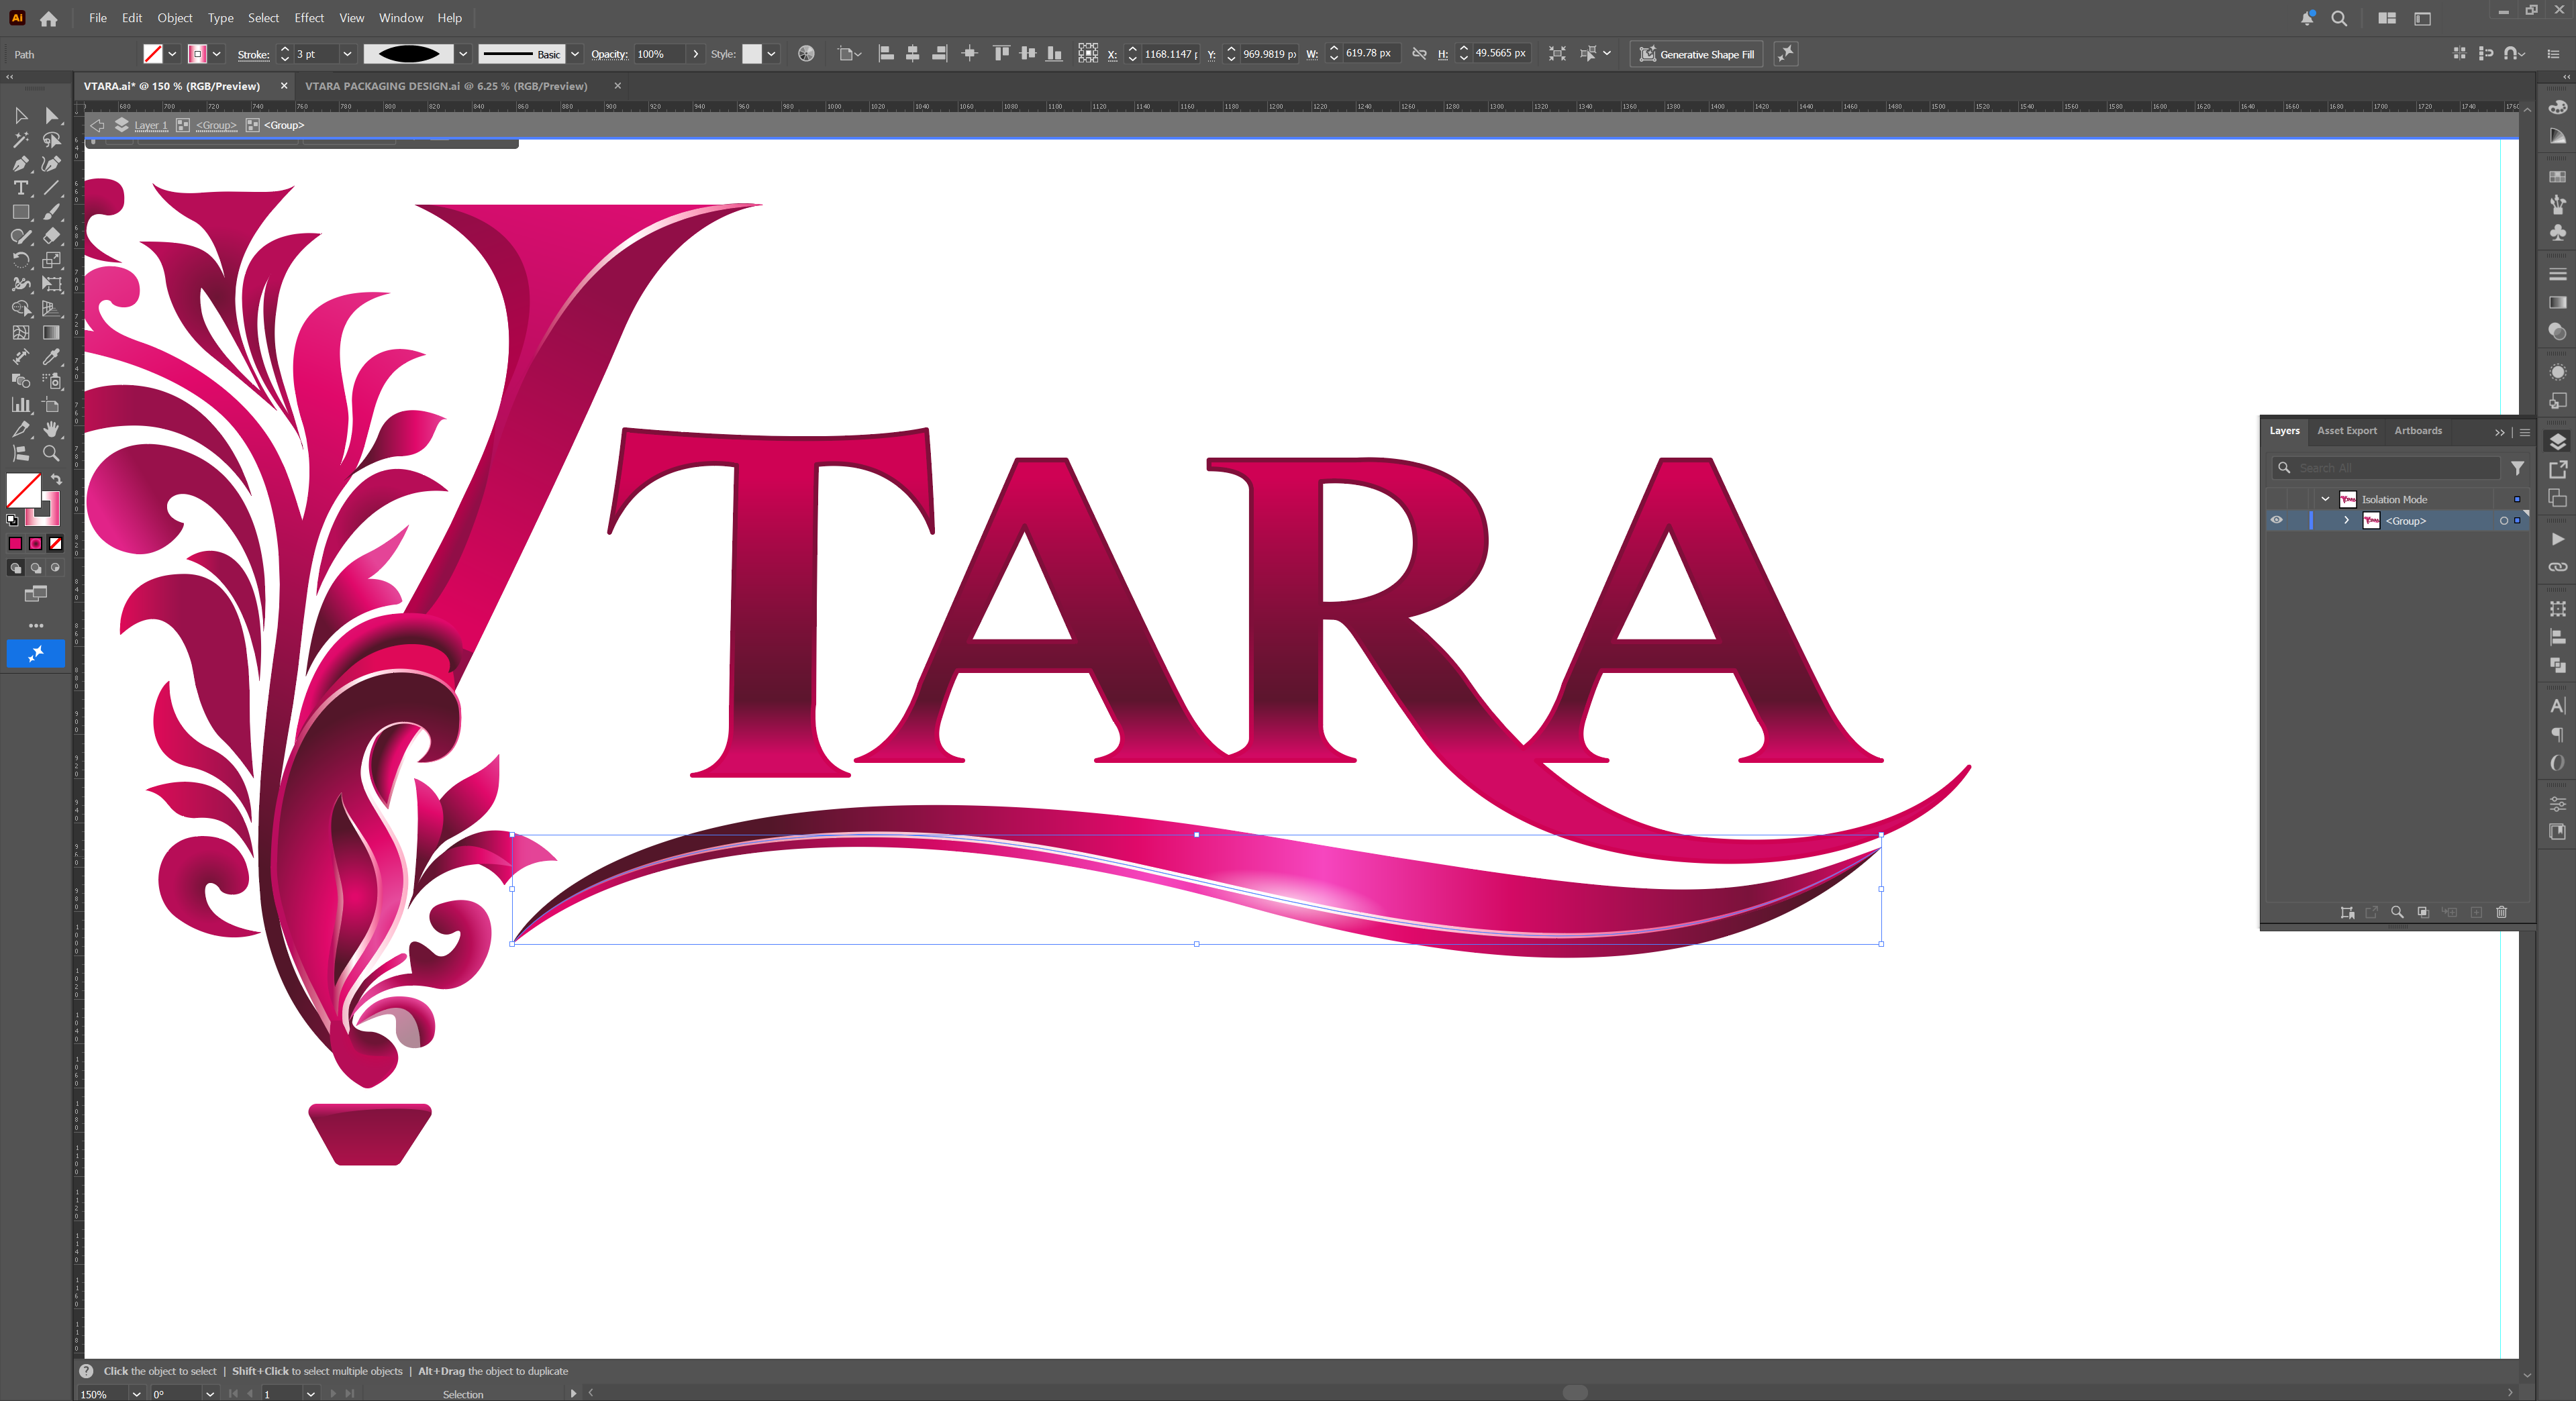Screen dimensions: 2576x1401
Task: Switch to the Artboards tab
Action: click(2418, 431)
